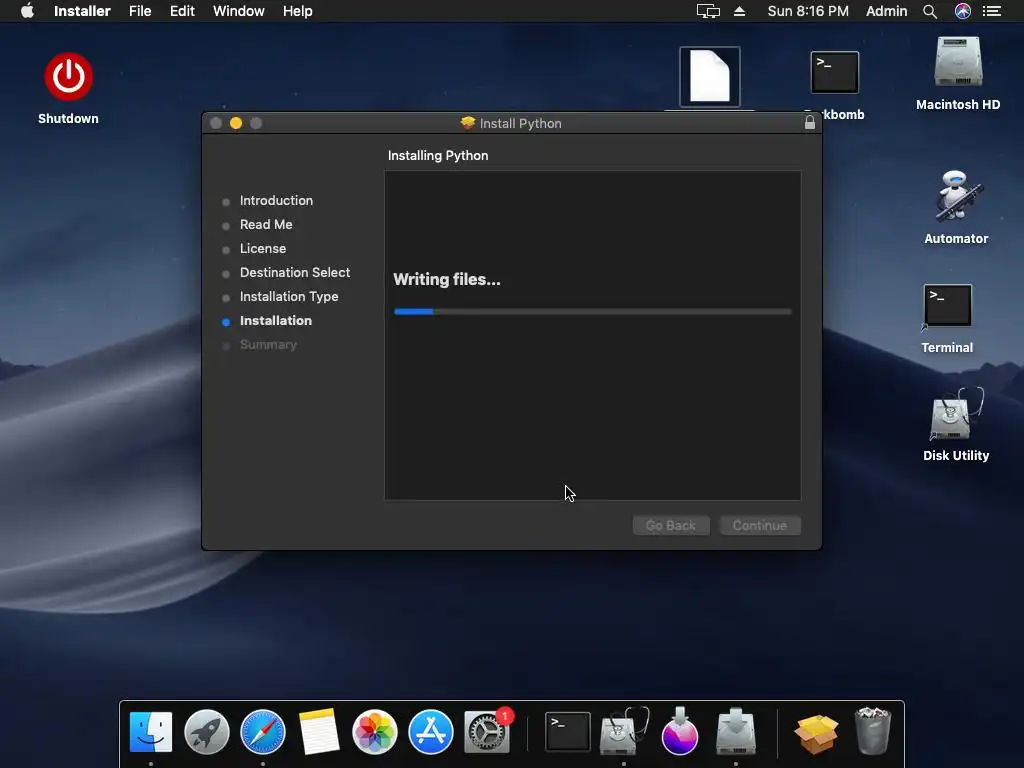1024x768 pixels.
Task: Minimize the Install Python window
Action: [x=236, y=123]
